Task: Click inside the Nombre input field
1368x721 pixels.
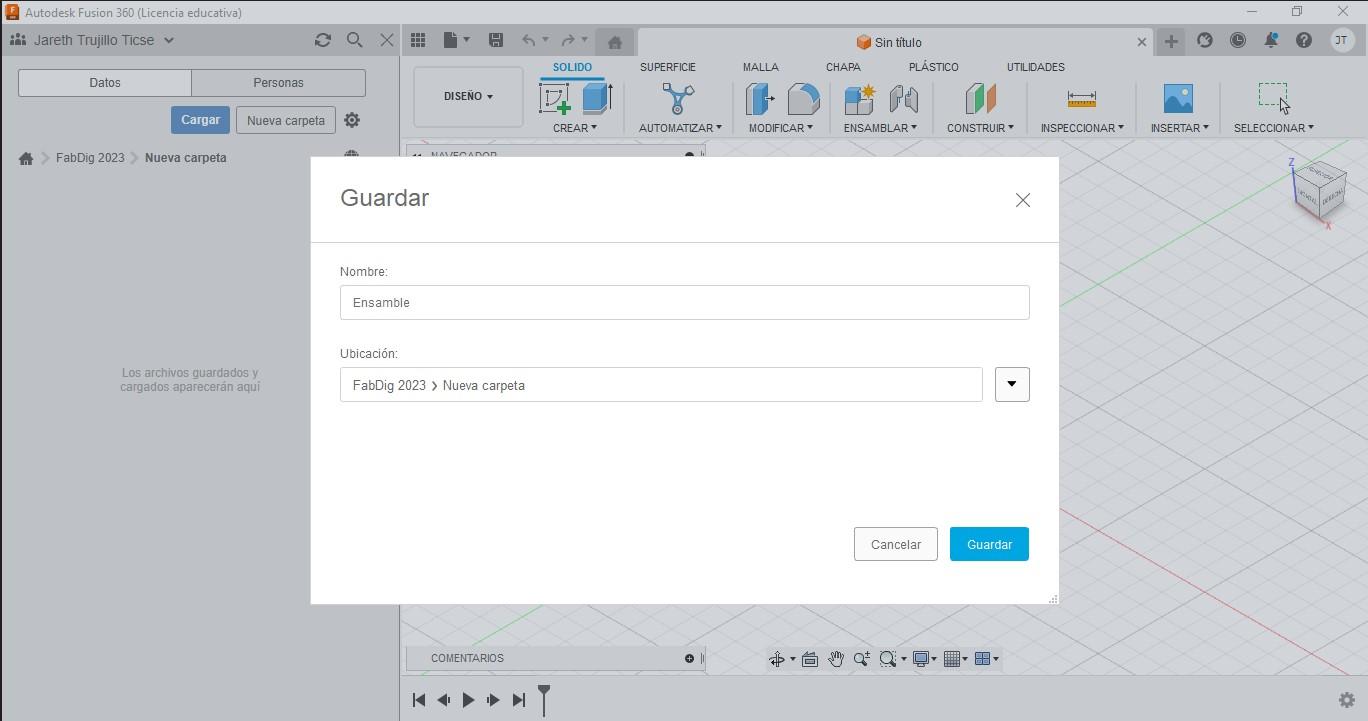Action: [x=684, y=302]
